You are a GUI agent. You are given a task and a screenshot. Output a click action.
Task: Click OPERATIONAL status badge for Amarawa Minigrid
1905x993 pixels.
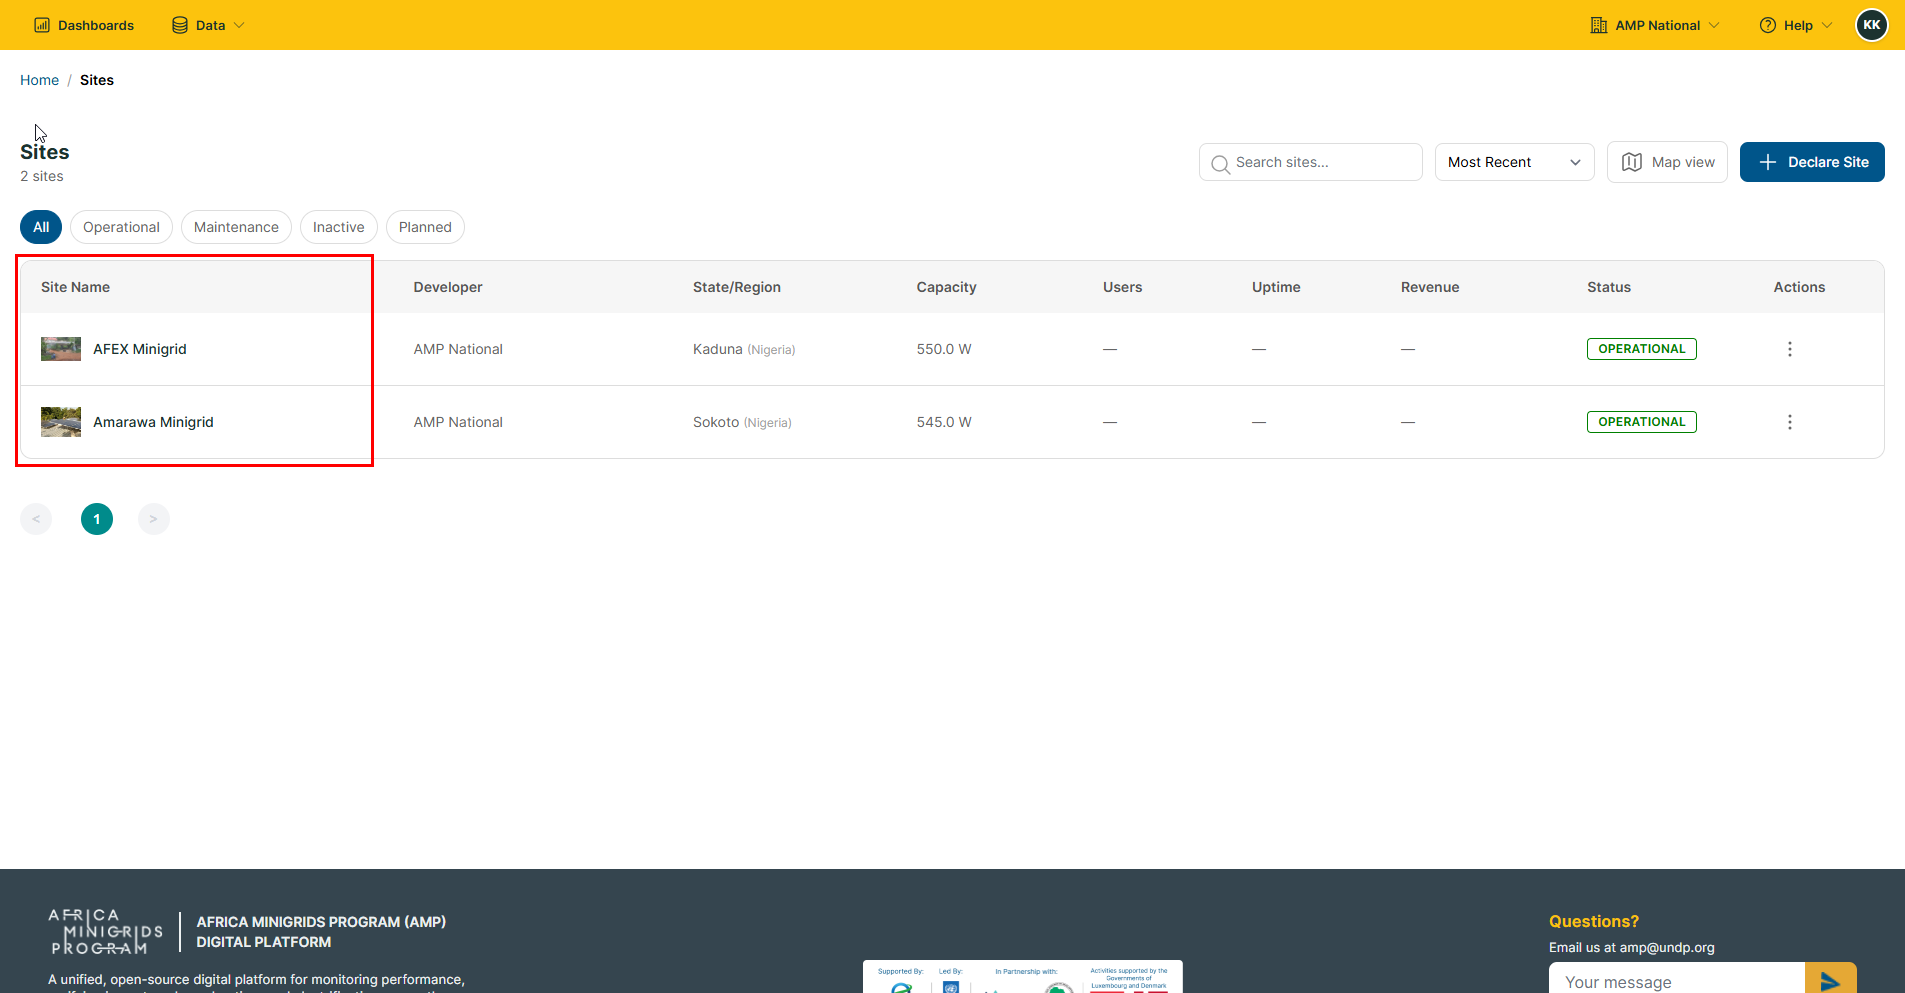(x=1641, y=422)
